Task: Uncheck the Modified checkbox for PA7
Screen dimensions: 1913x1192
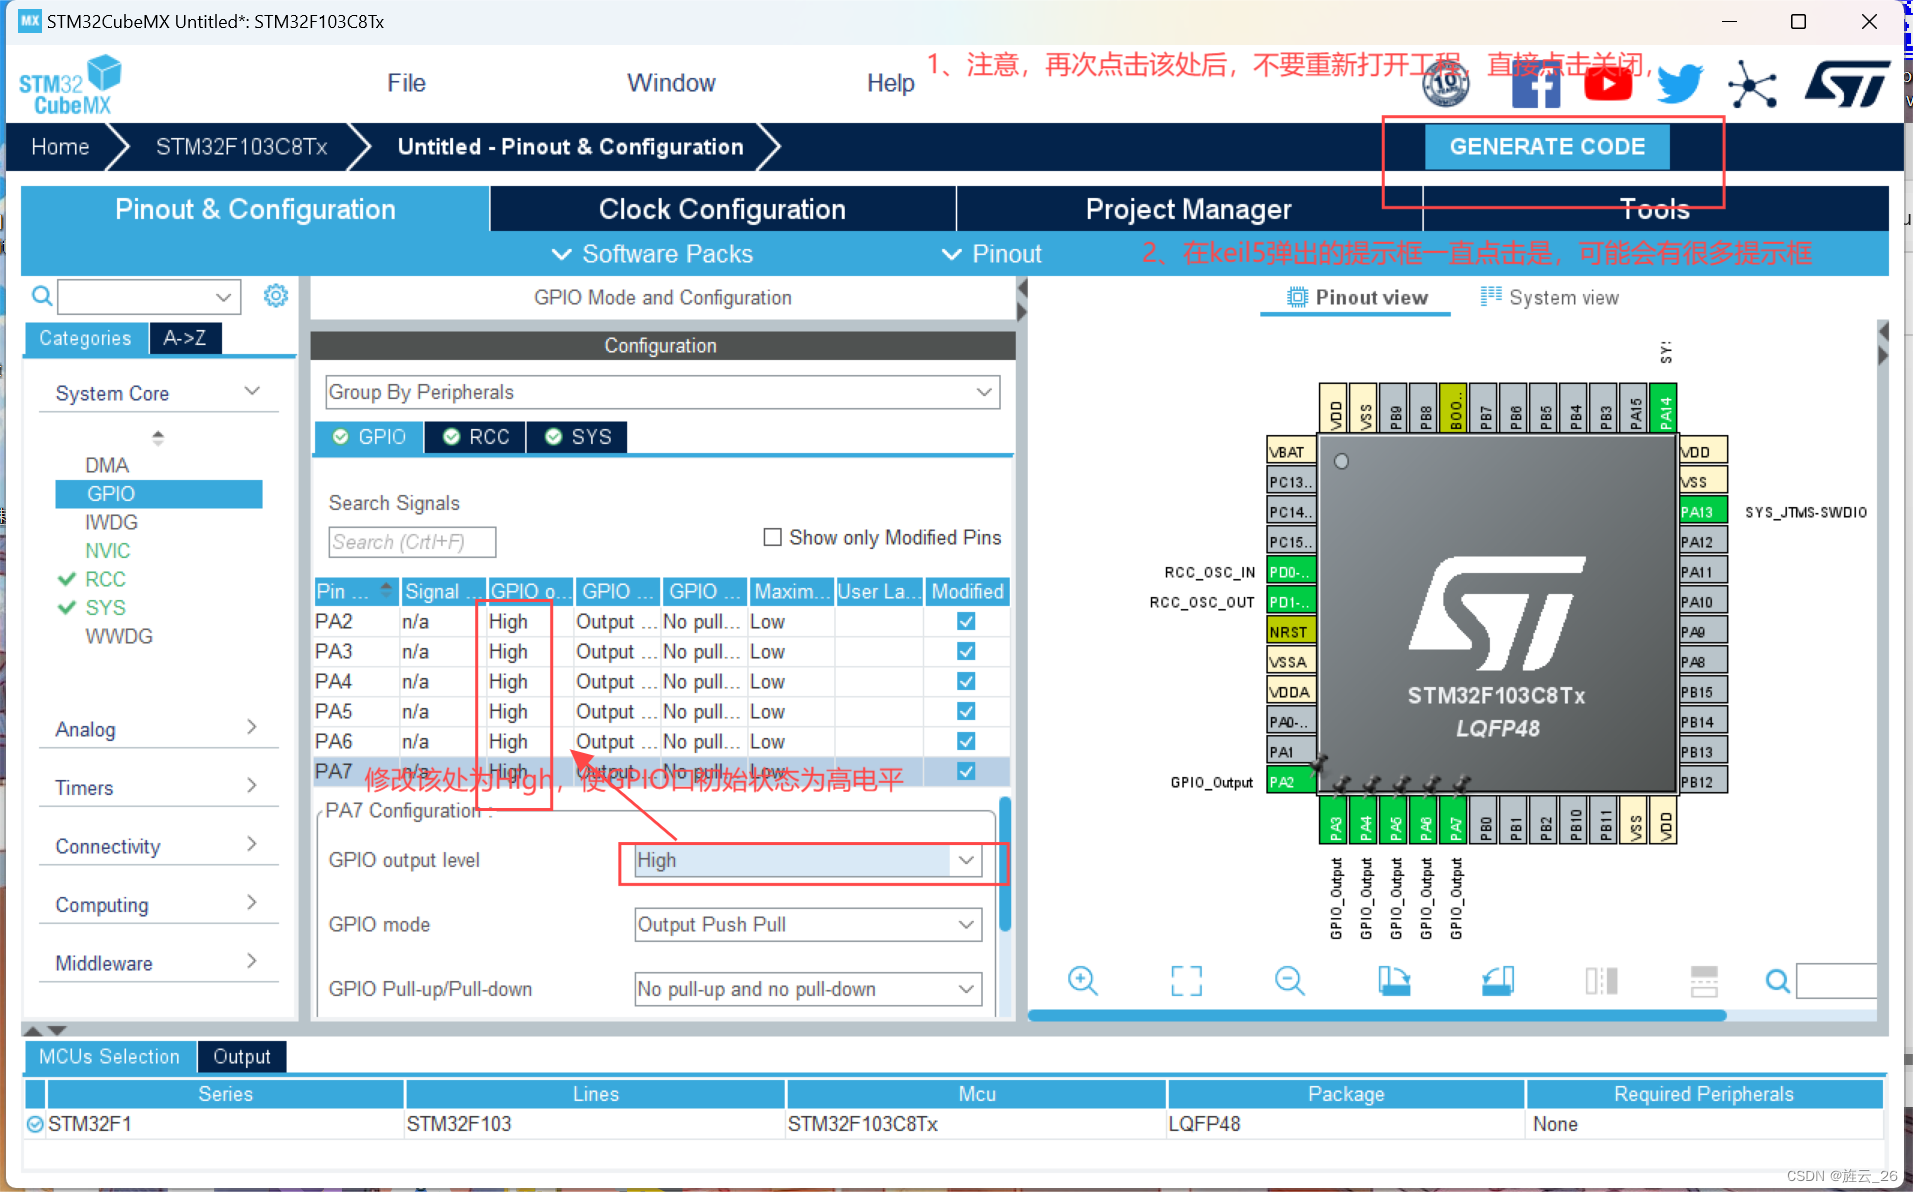Action: (x=965, y=771)
